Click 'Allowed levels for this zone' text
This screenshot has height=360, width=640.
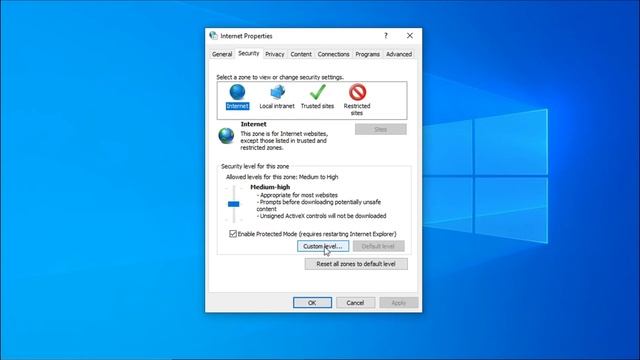282,177
